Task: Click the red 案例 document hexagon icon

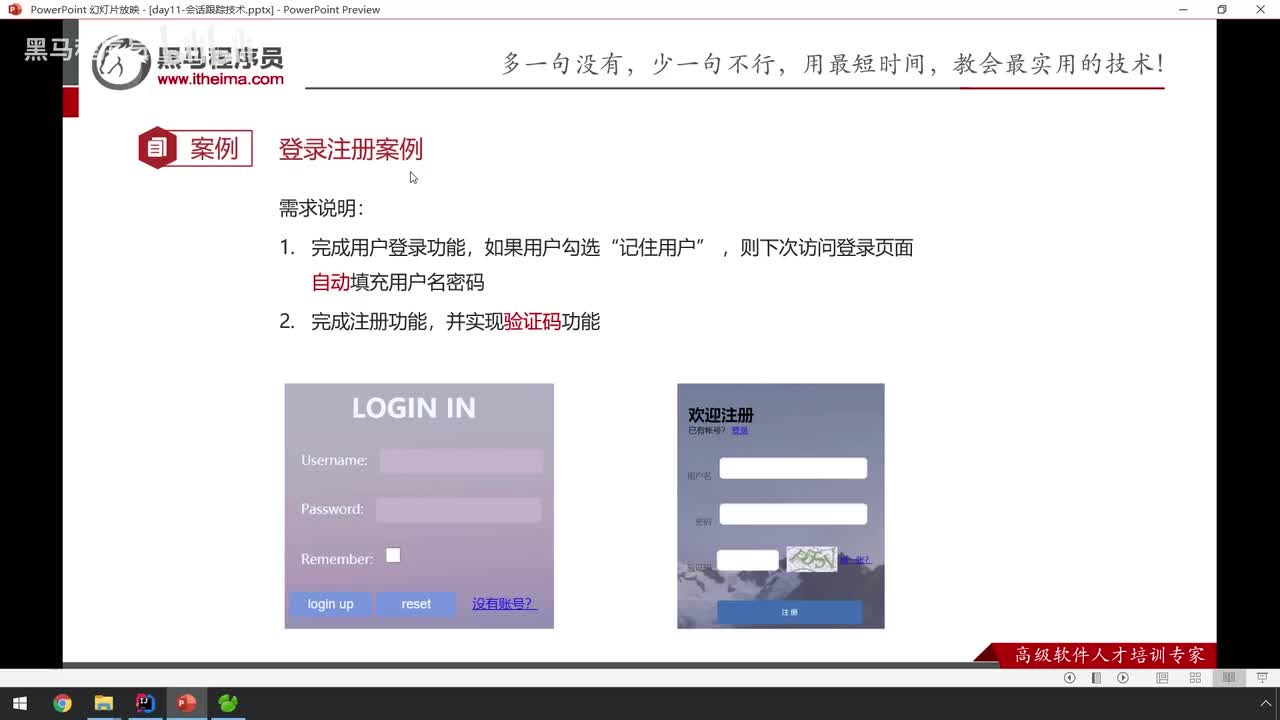Action: (x=157, y=148)
